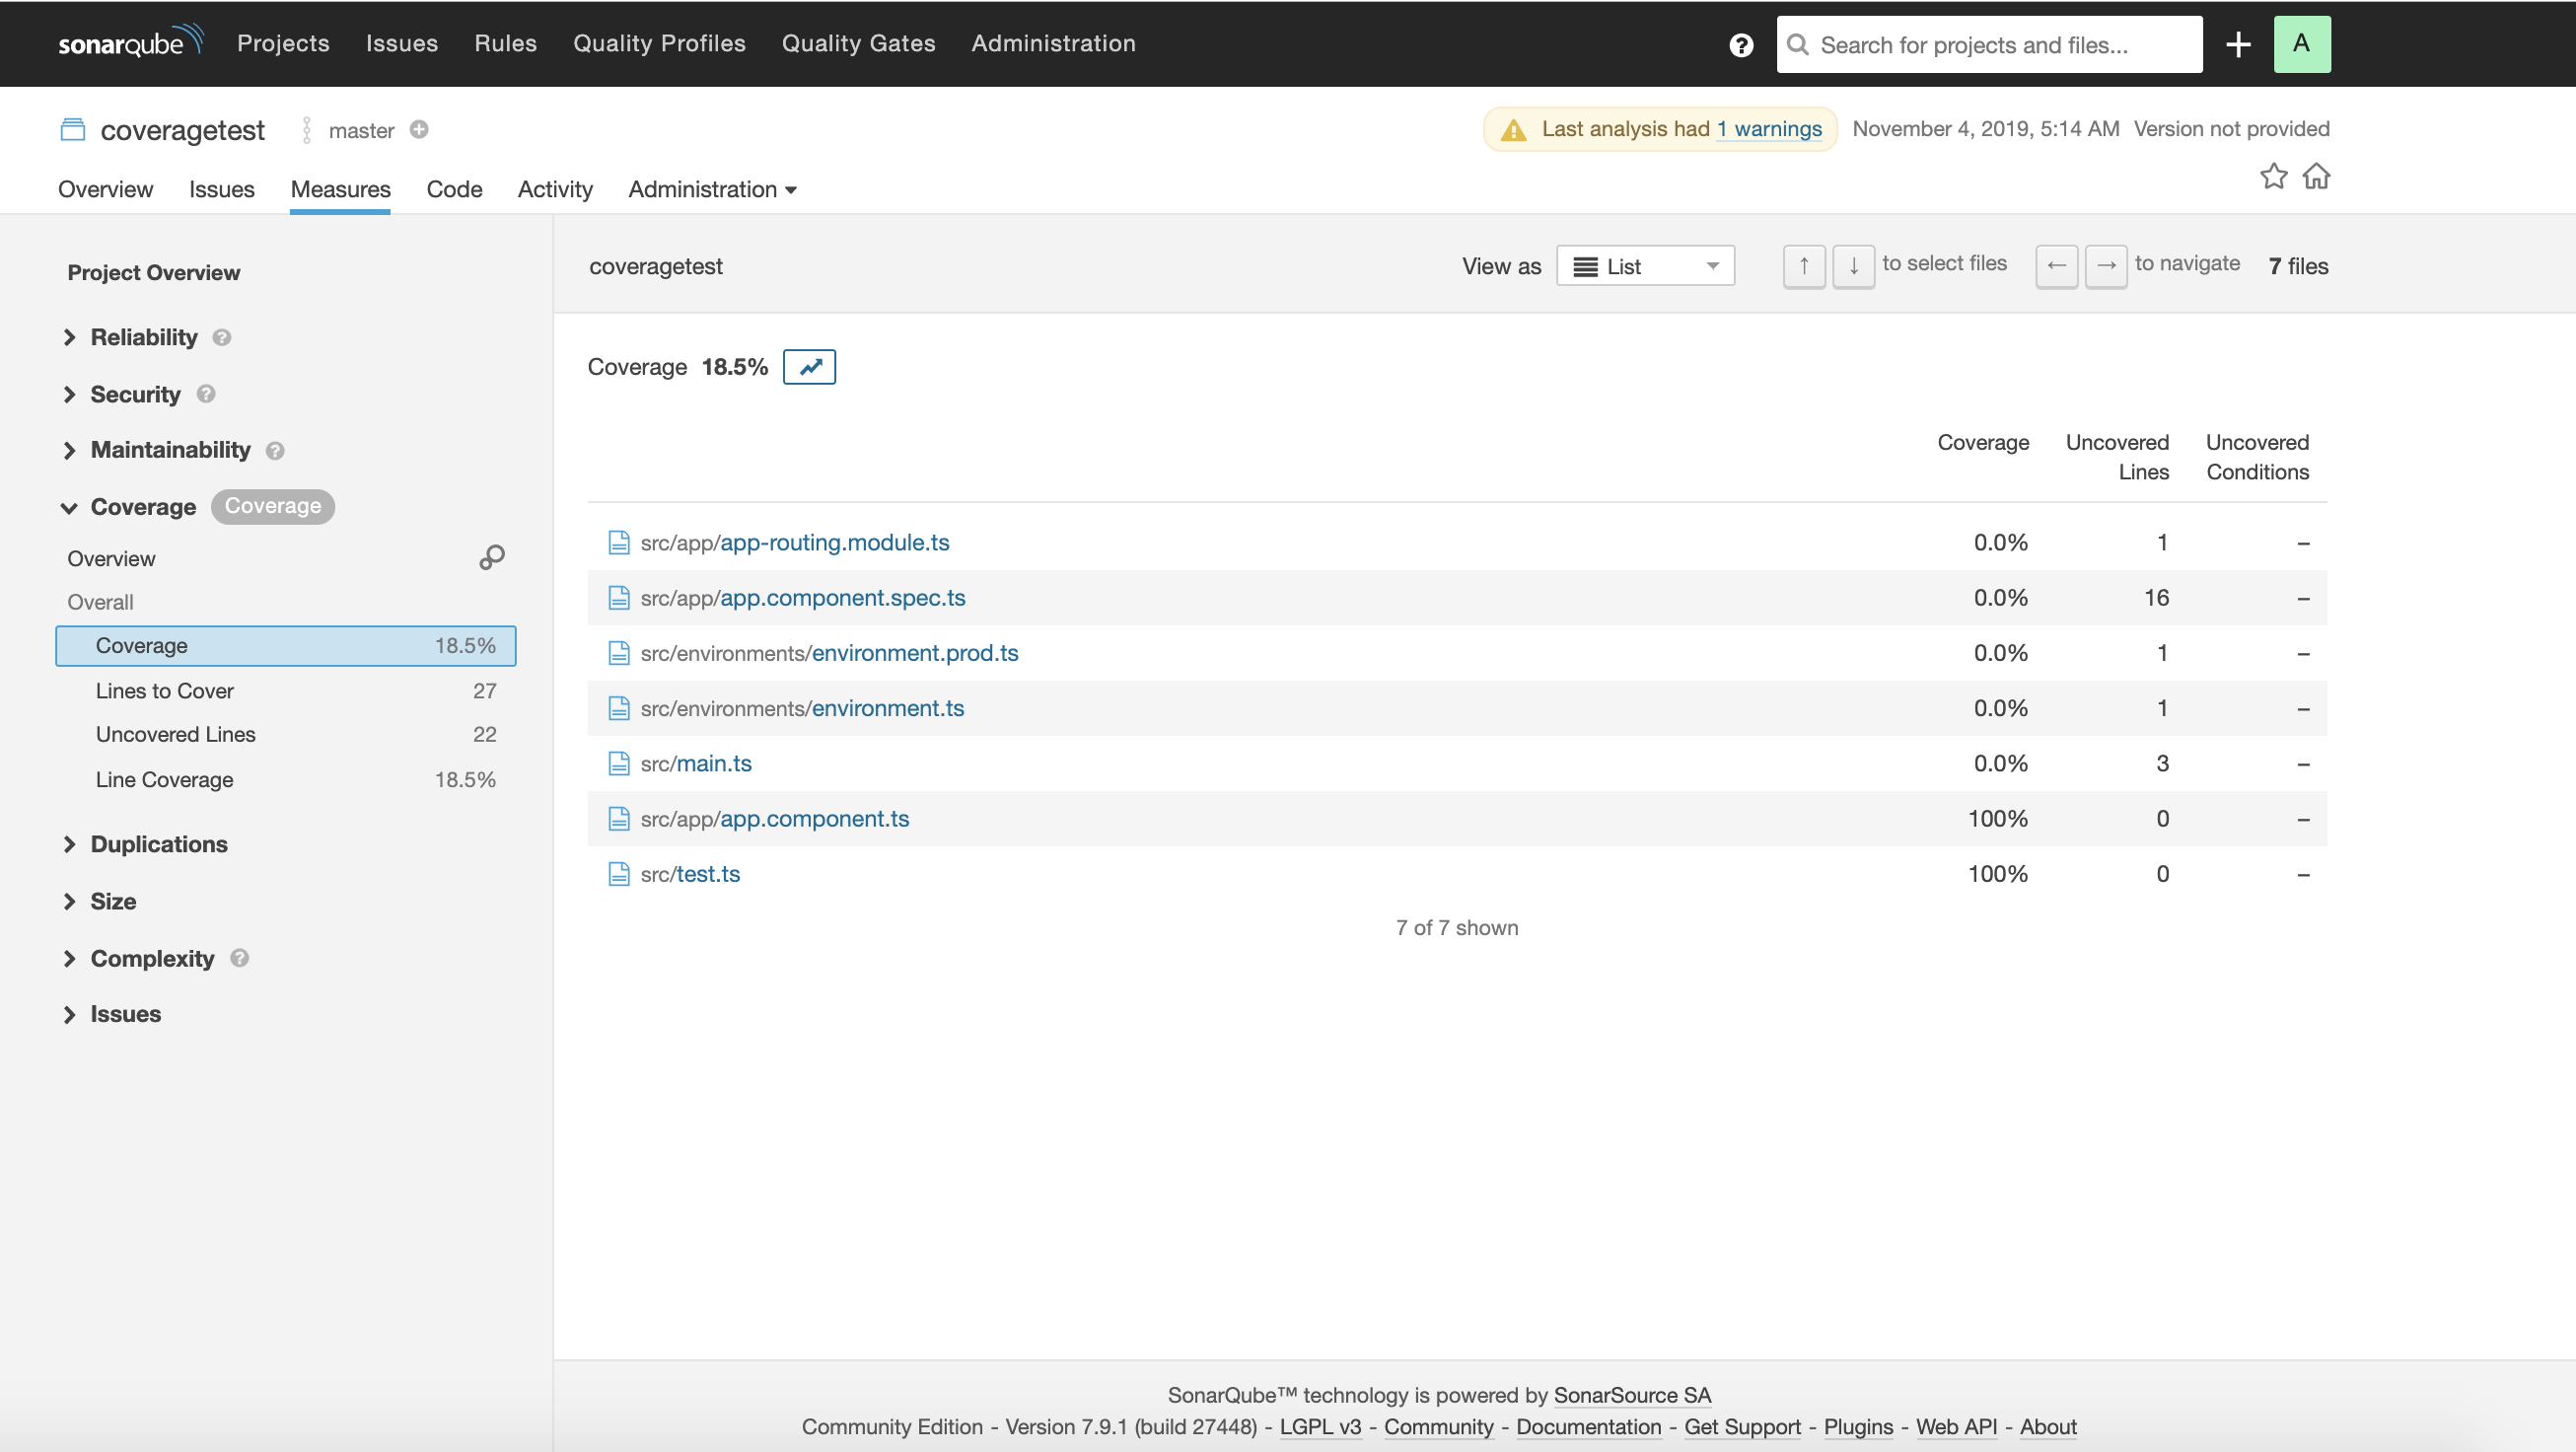Click the plus icon beside master branch
This screenshot has height=1452, width=2576.
[x=419, y=130]
